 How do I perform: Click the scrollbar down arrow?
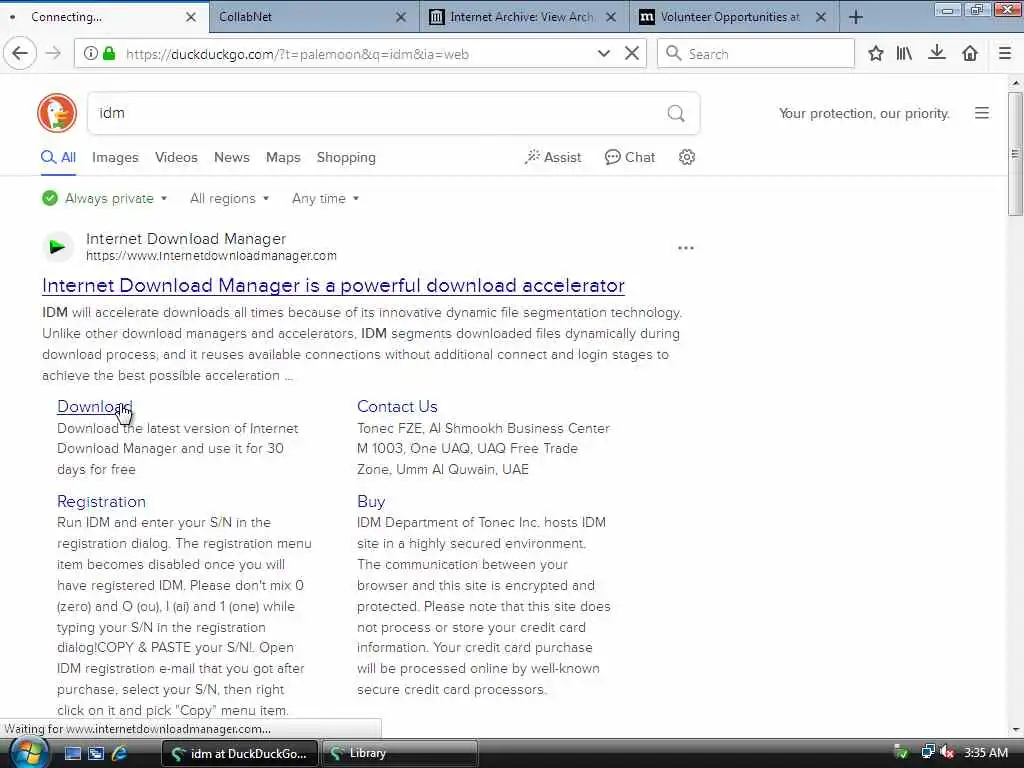1015,729
